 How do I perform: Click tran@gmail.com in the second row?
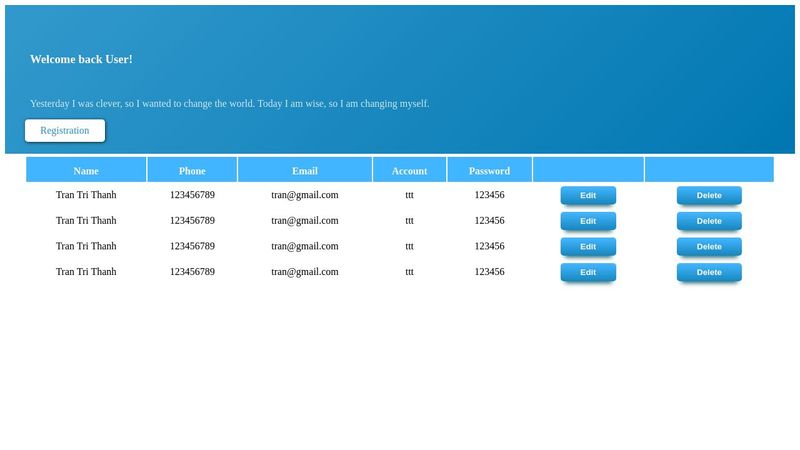click(x=305, y=220)
